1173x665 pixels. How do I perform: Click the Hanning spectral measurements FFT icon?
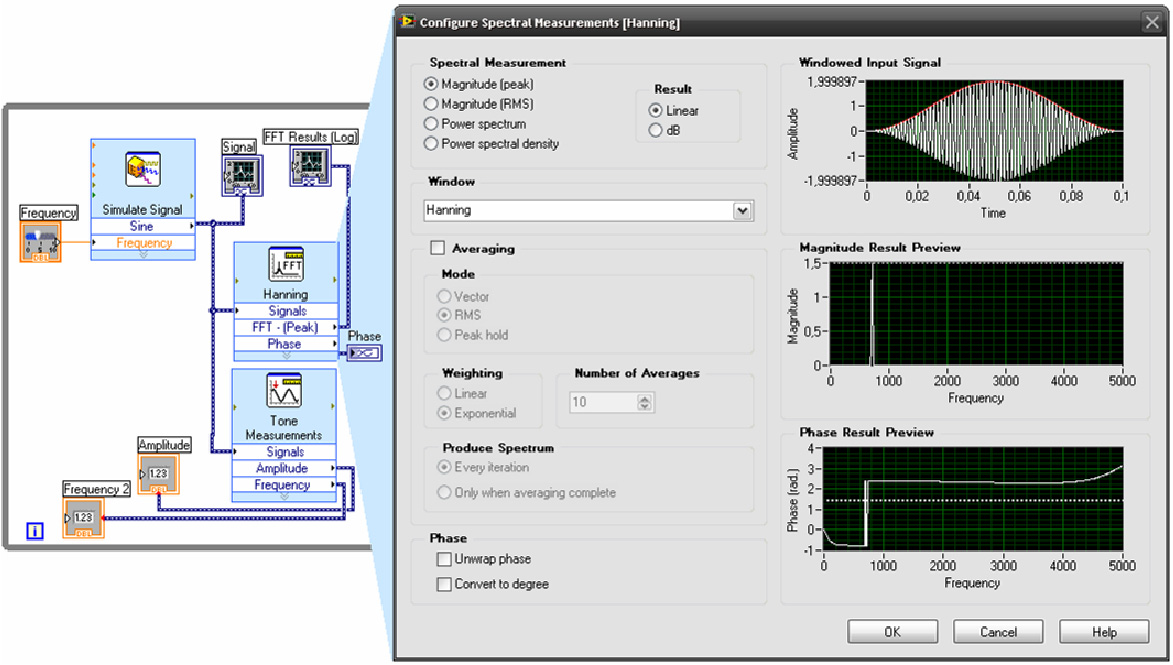[286, 266]
